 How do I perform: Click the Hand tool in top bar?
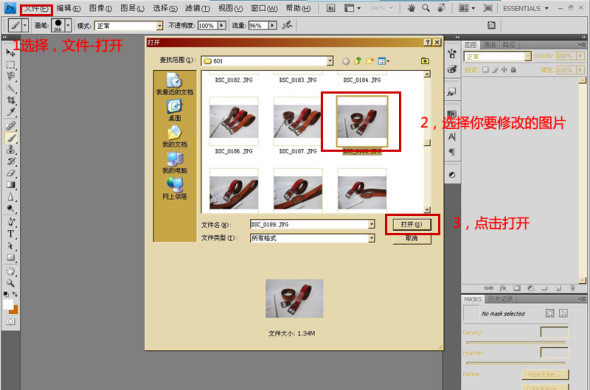pyautogui.click(x=411, y=8)
